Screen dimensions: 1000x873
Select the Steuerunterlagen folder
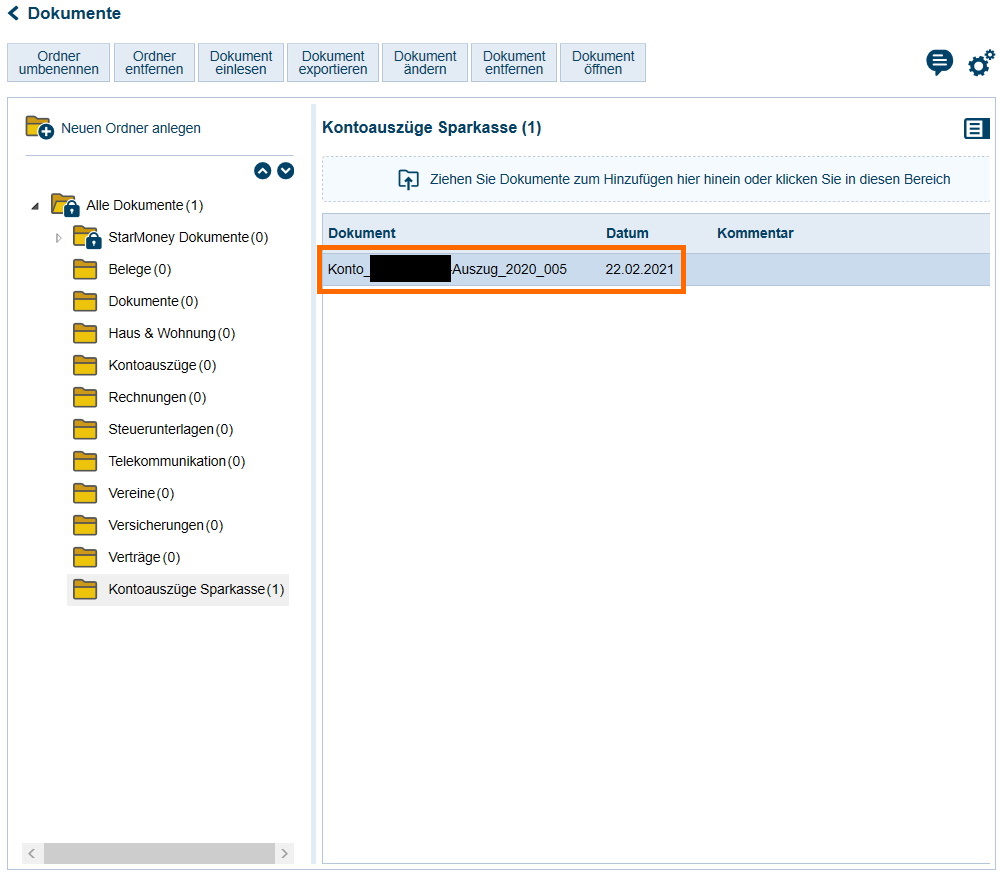[170, 429]
